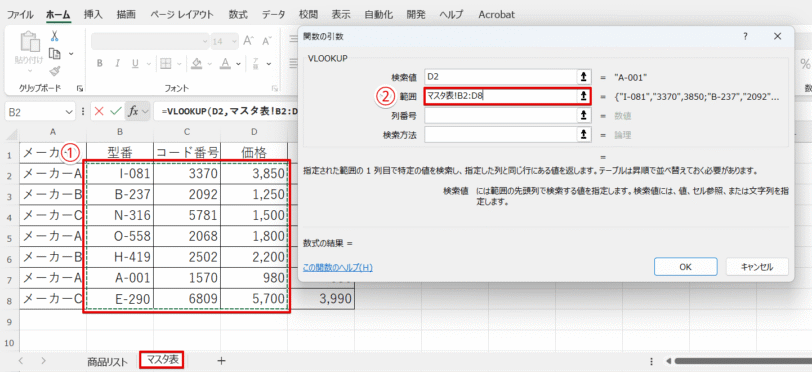812x372 pixels.
Task: Expand underline style dropdown arrow
Action: tap(148, 64)
